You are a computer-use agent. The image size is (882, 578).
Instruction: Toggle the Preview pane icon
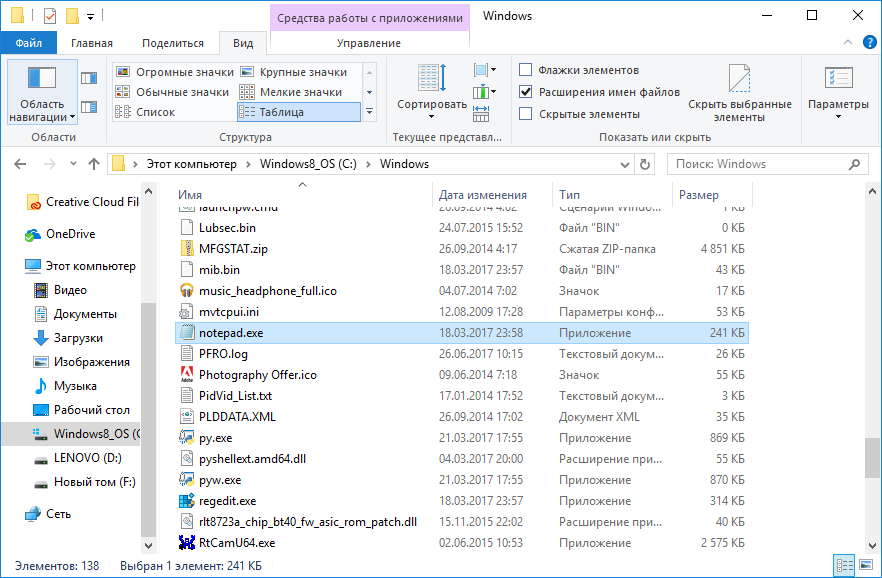pyautogui.click(x=89, y=78)
